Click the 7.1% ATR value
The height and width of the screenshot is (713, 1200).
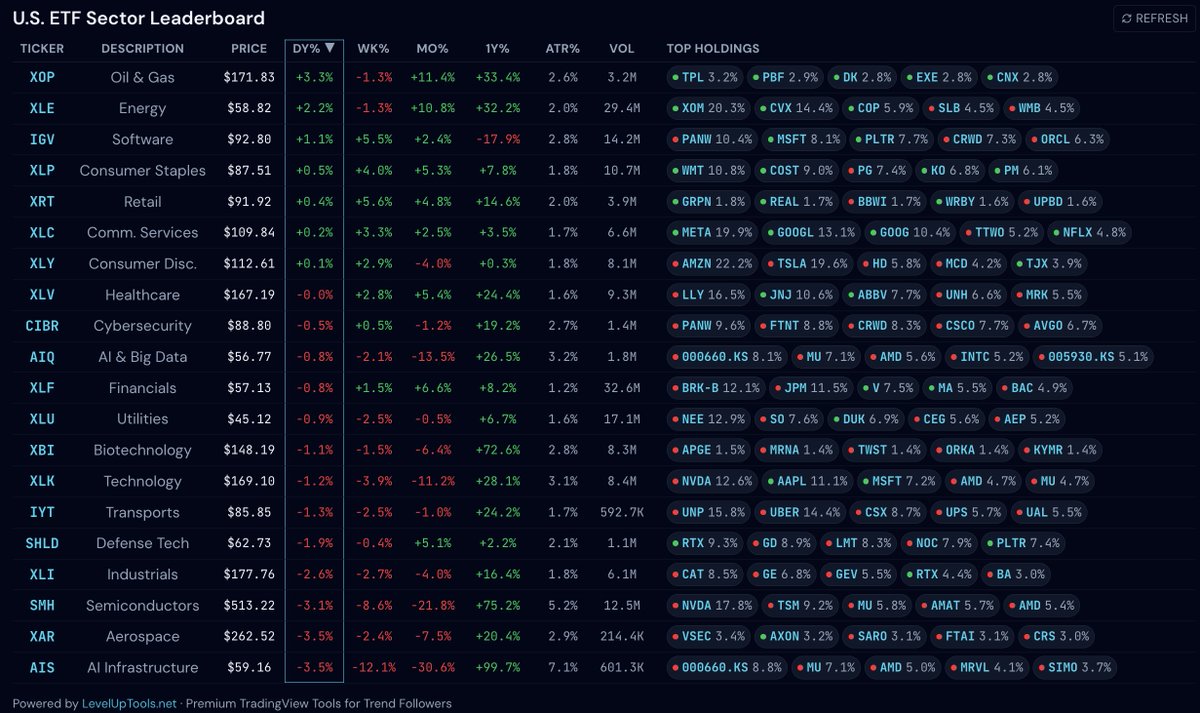[562, 667]
